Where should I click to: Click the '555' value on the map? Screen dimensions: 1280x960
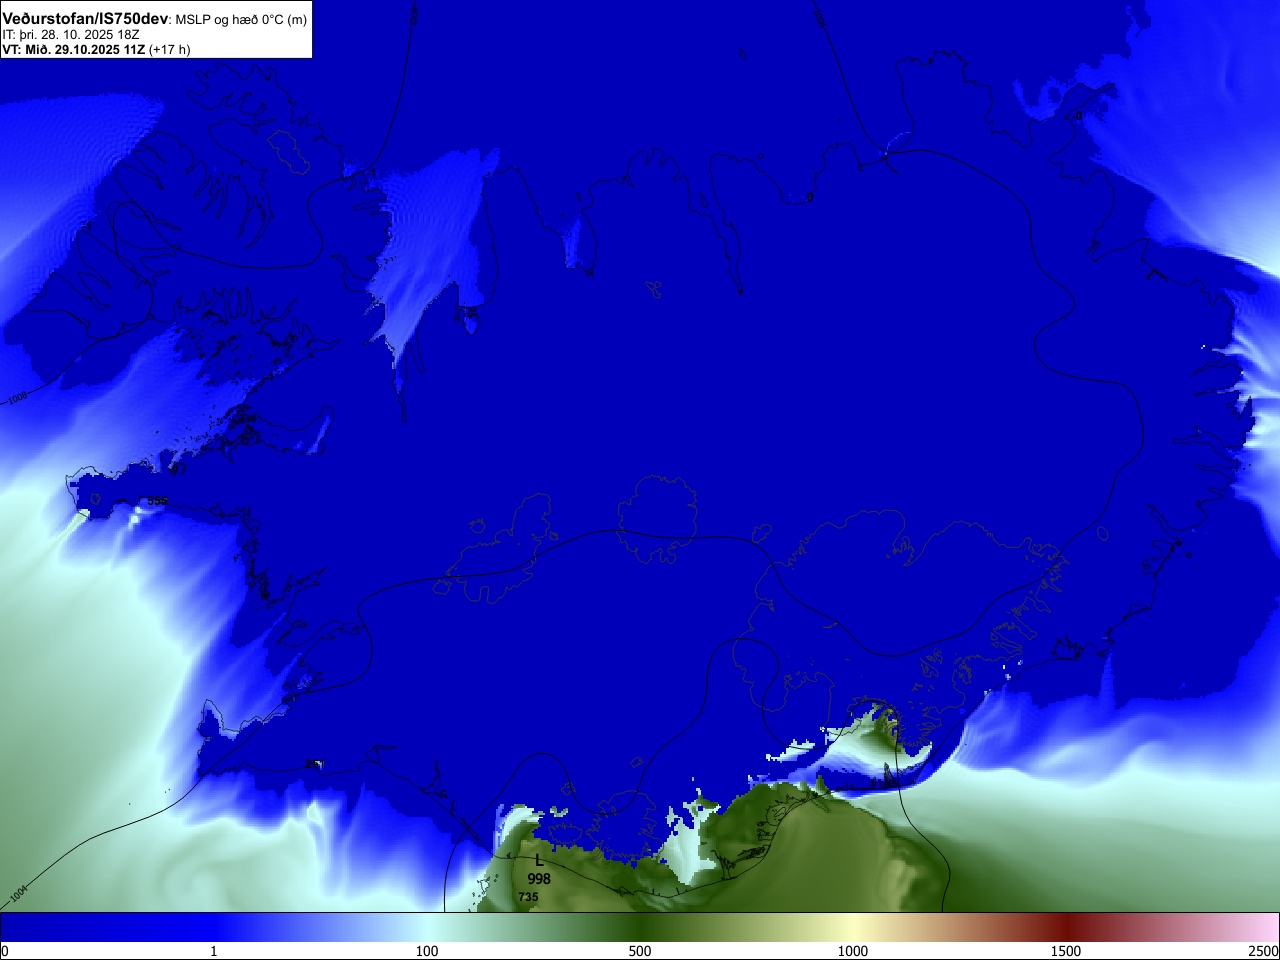(158, 501)
